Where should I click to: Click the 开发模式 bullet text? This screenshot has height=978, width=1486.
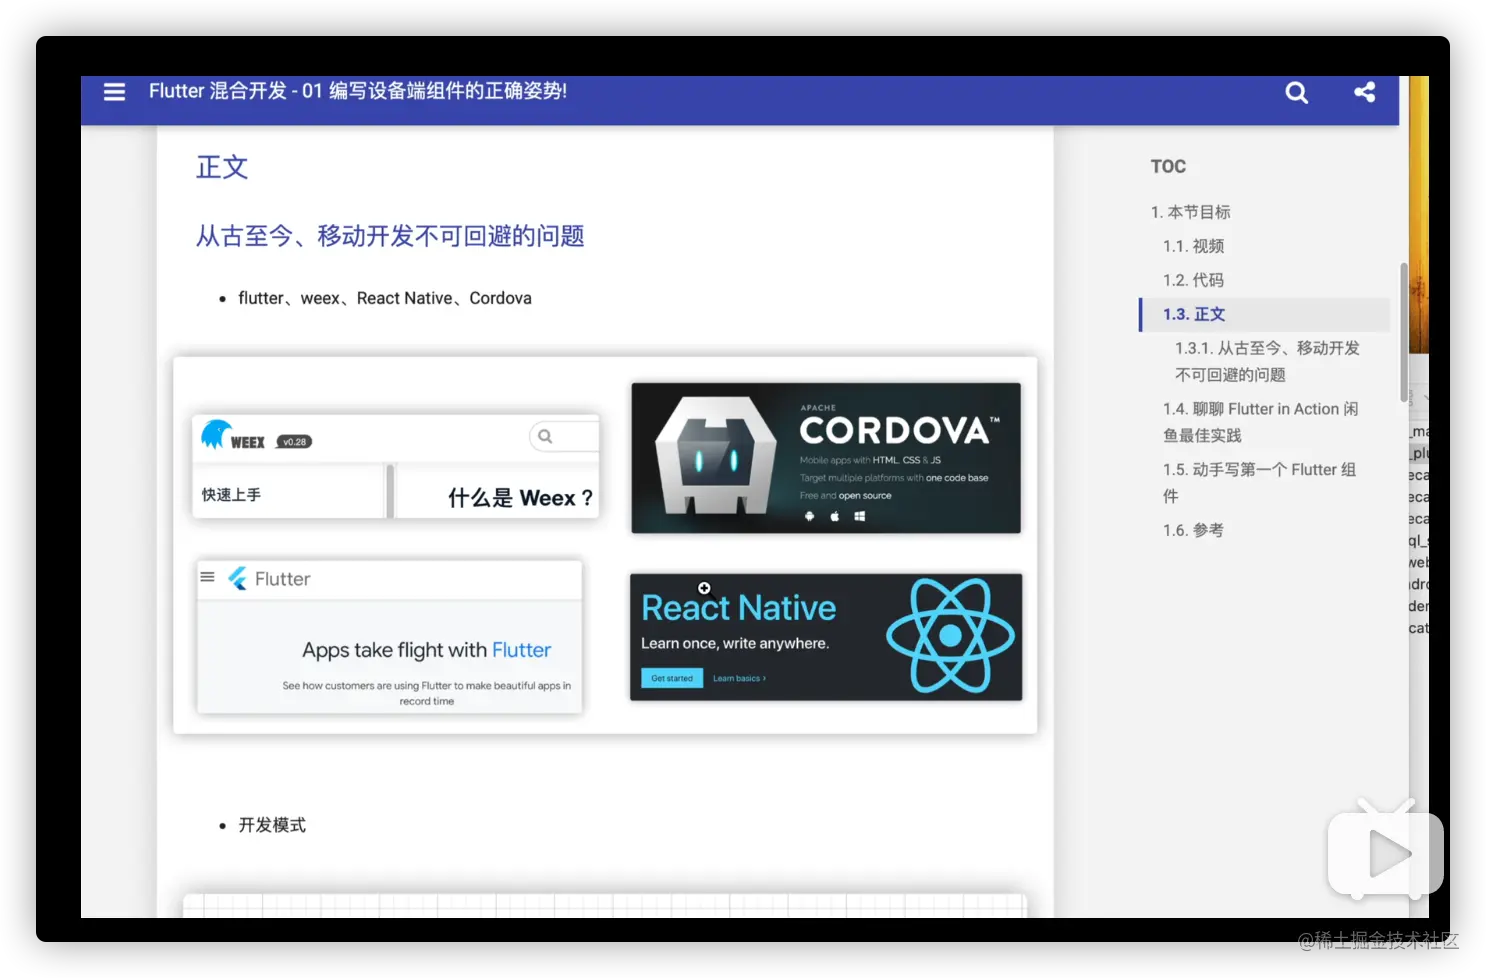pos(272,825)
